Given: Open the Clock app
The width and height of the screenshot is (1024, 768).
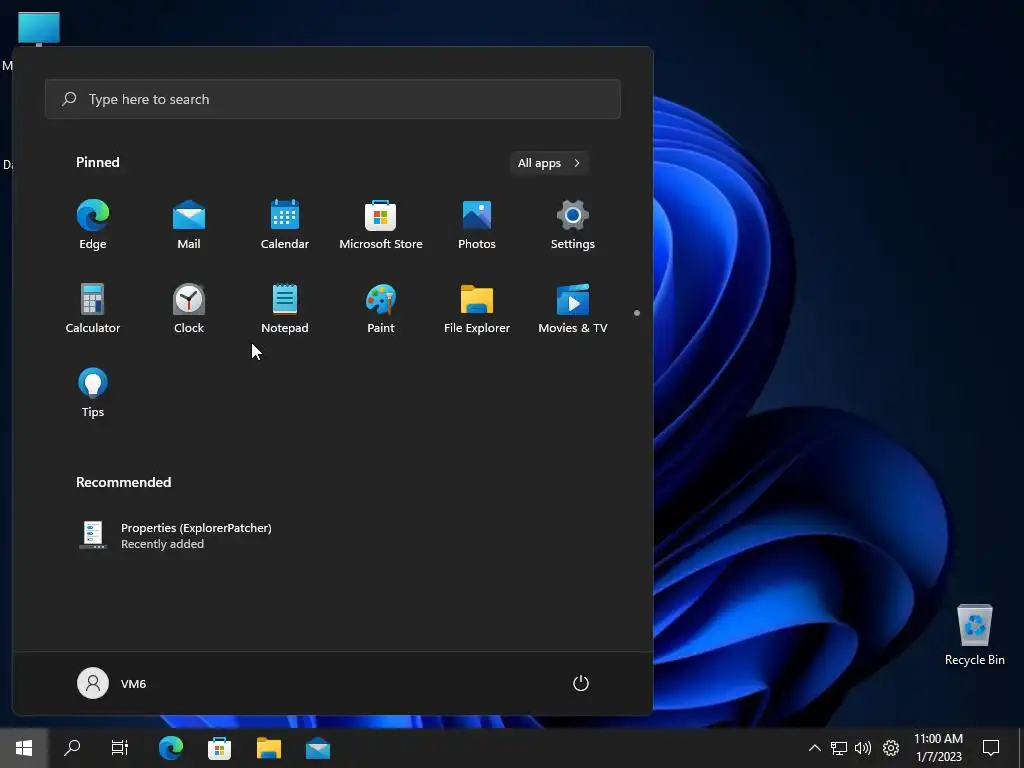Looking at the screenshot, I should [189, 309].
